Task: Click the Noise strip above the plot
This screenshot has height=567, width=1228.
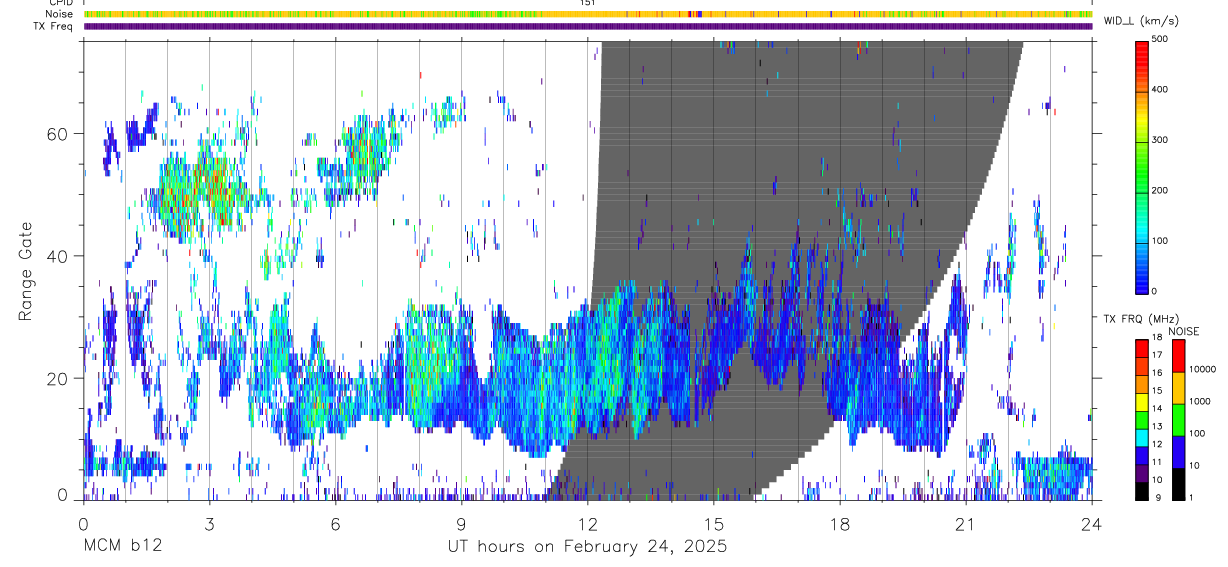Action: (588, 14)
